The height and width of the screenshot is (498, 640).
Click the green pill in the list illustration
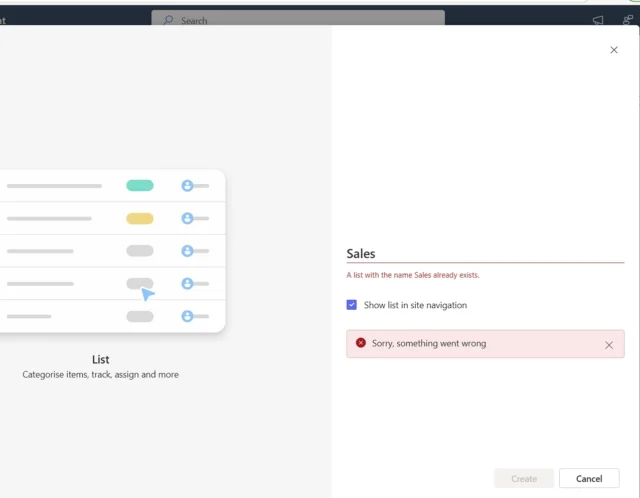coord(140,186)
